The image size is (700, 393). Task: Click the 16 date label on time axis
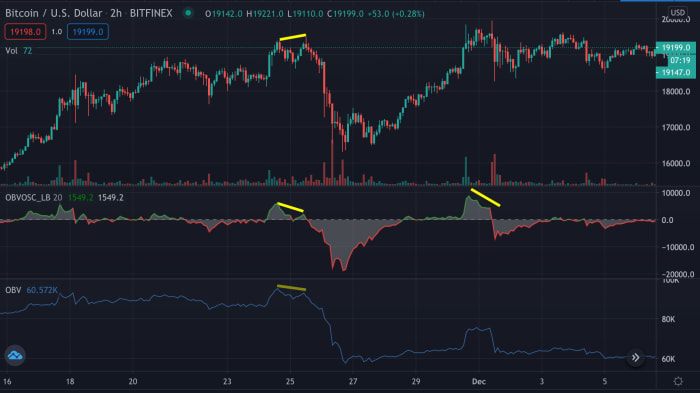[x=7, y=381]
